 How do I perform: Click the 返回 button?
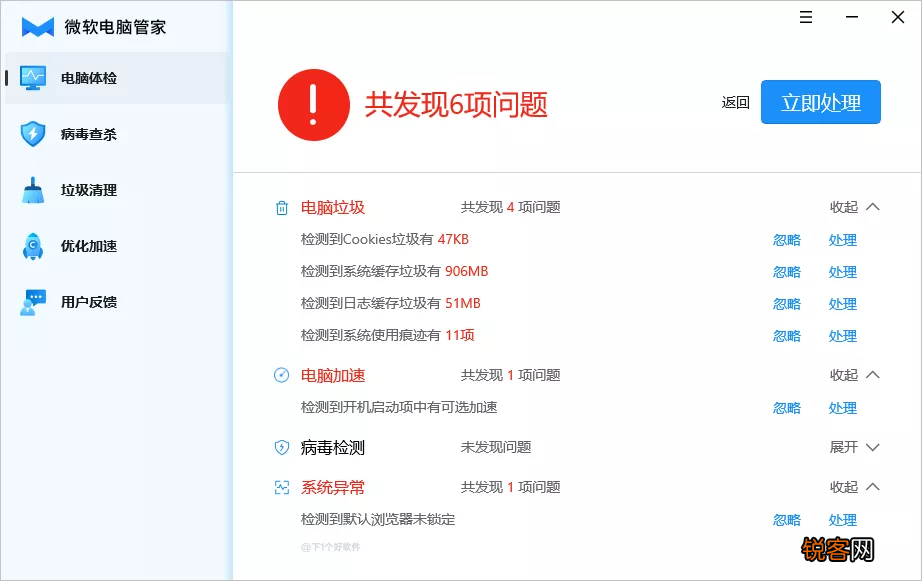point(734,103)
